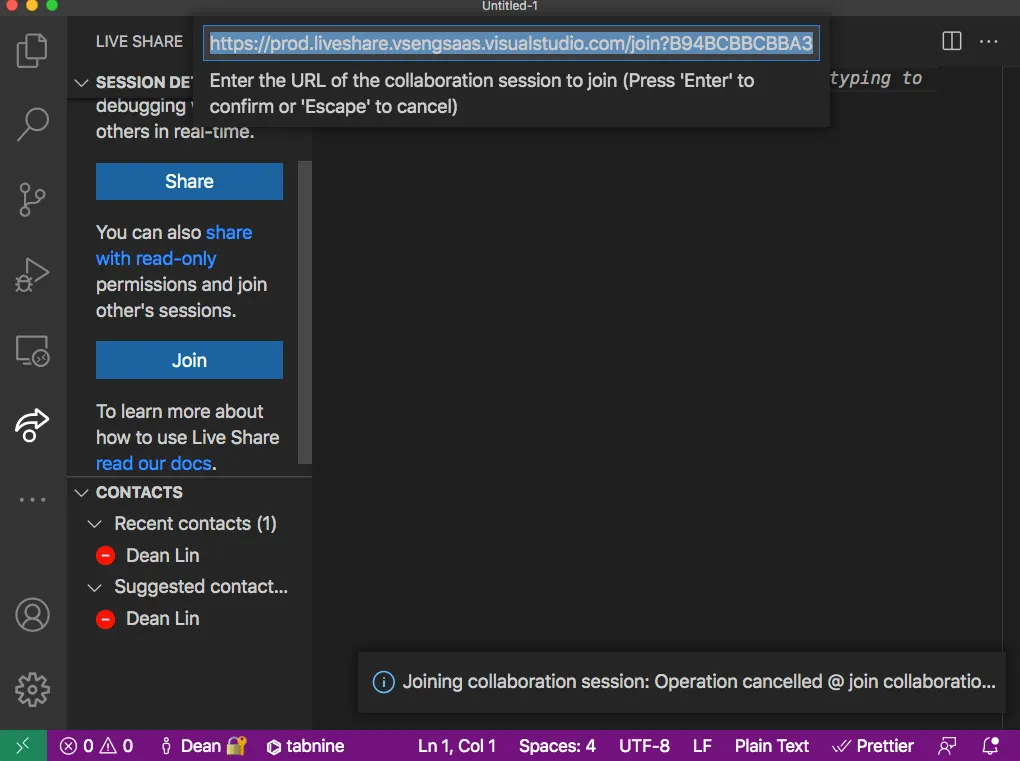Follow the share with read-only link
This screenshot has height=761, width=1020.
click(174, 245)
